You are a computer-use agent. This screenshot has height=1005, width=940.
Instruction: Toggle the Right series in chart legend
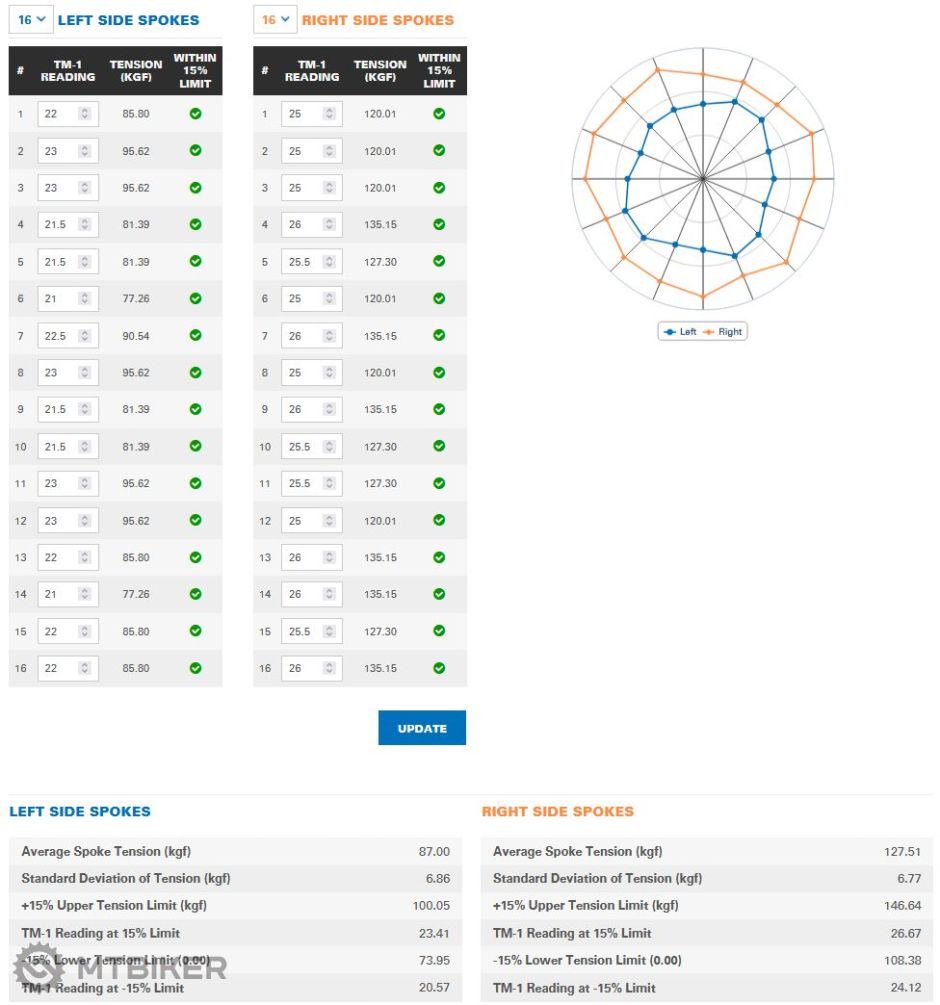tap(723, 332)
